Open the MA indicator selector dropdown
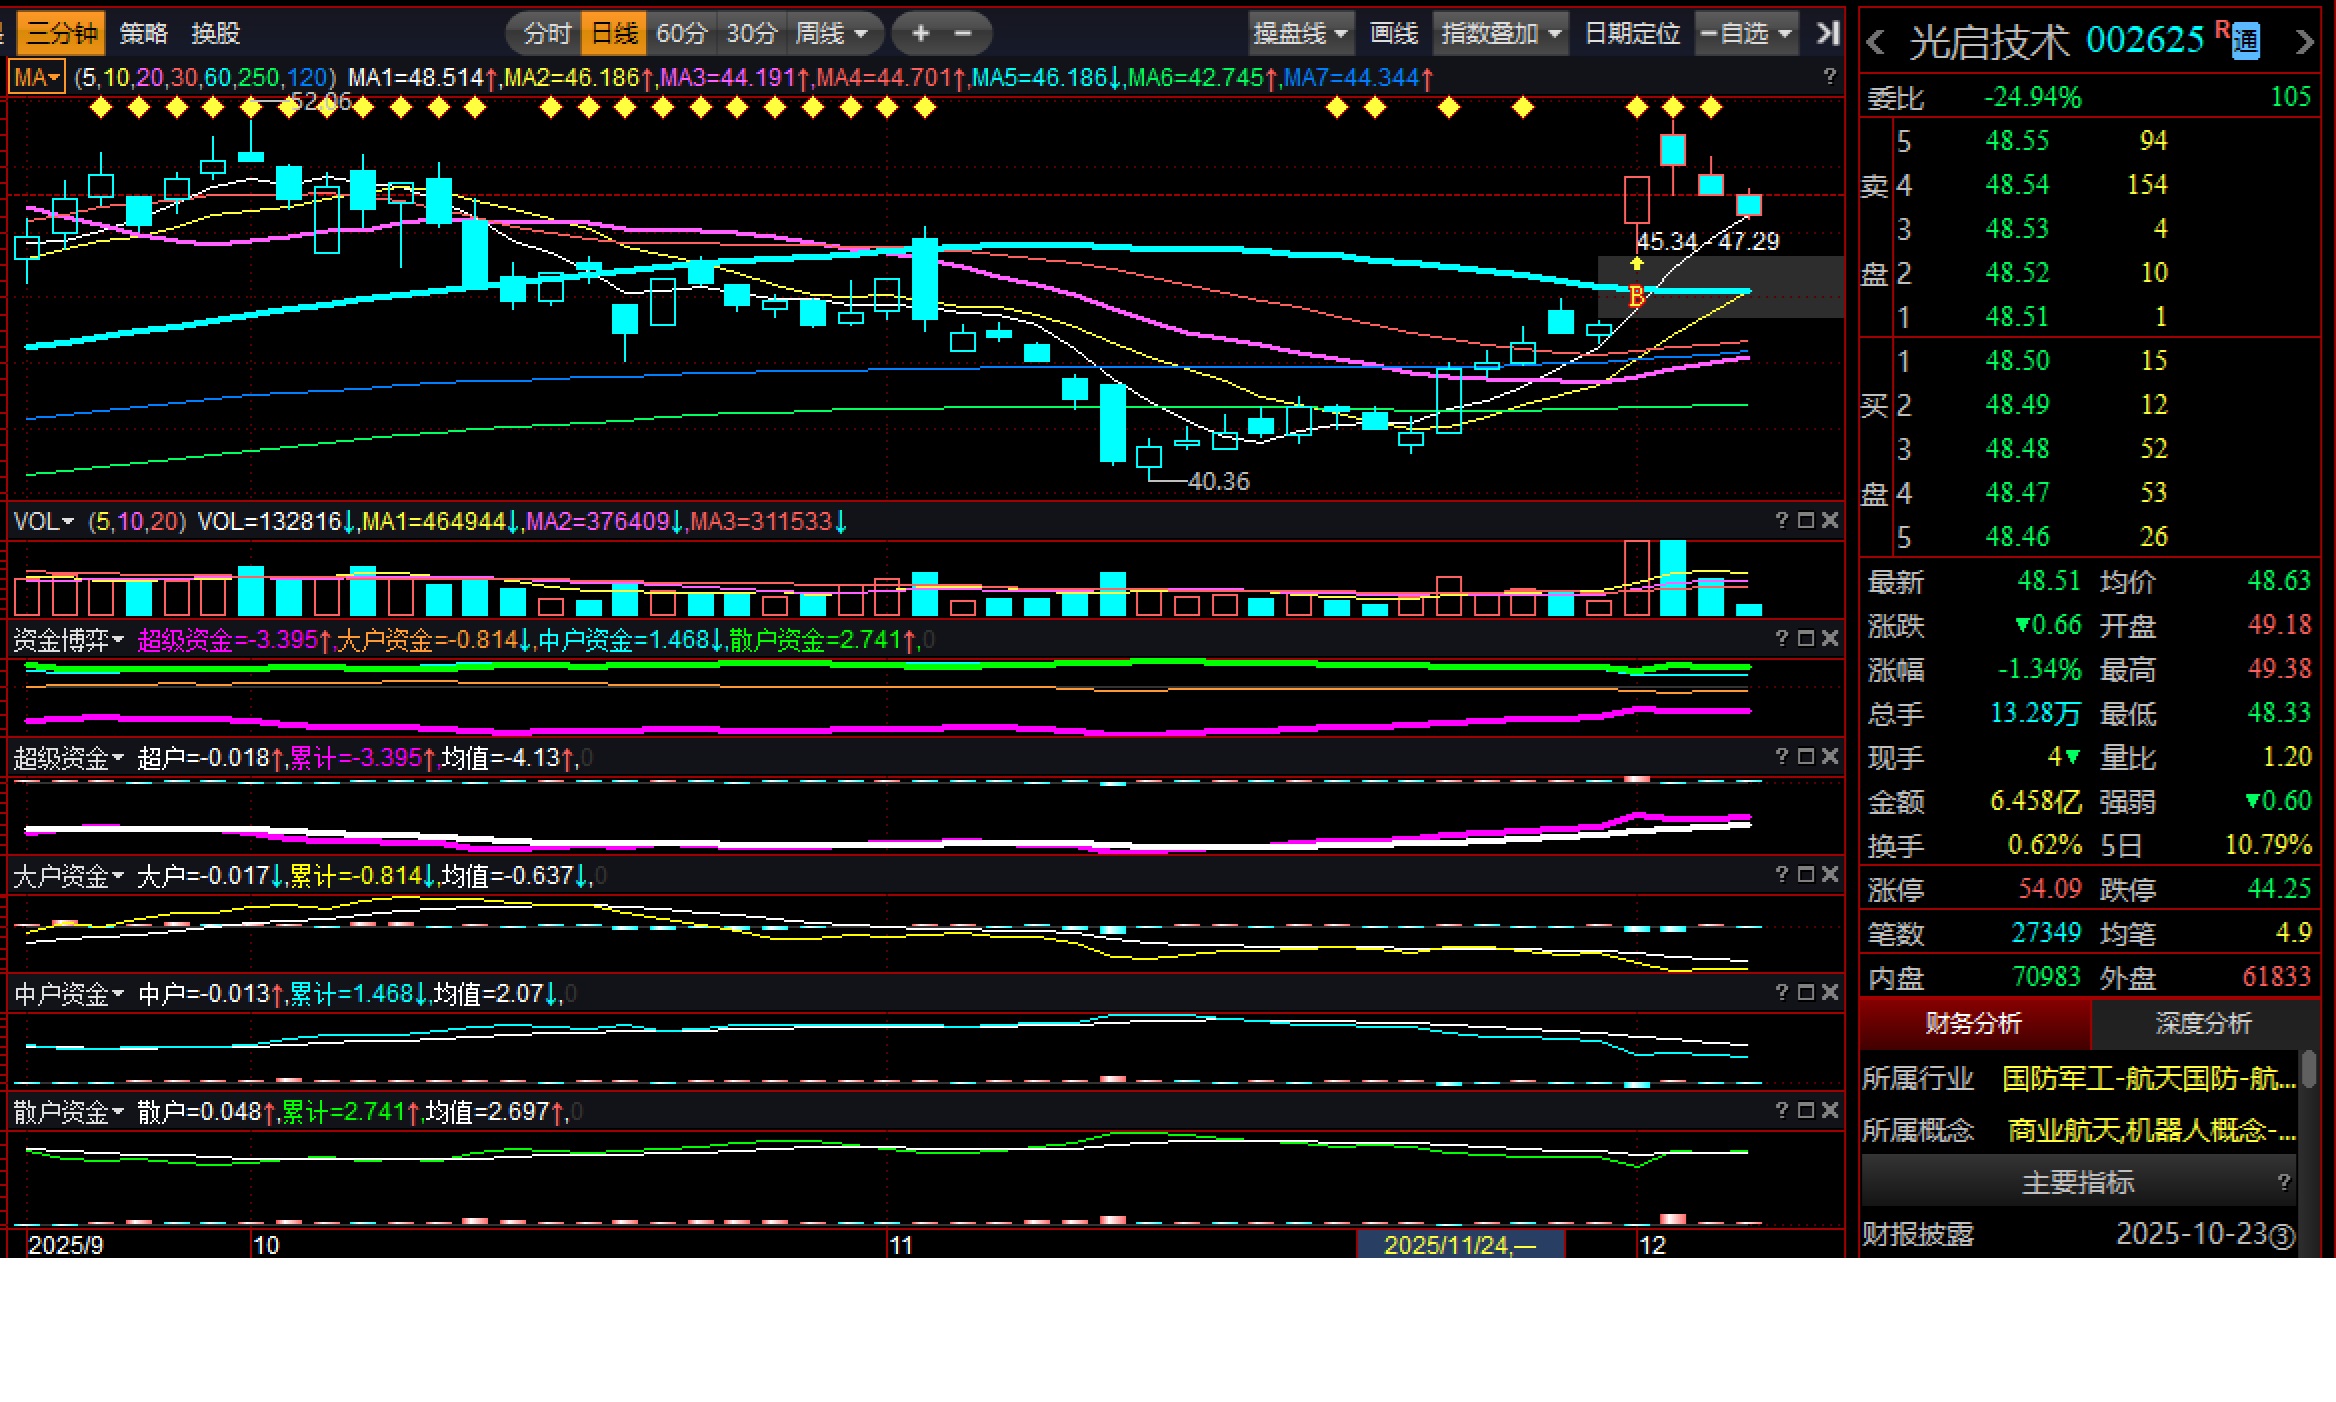Image resolution: width=2336 pixels, height=1402 pixels. tap(38, 77)
